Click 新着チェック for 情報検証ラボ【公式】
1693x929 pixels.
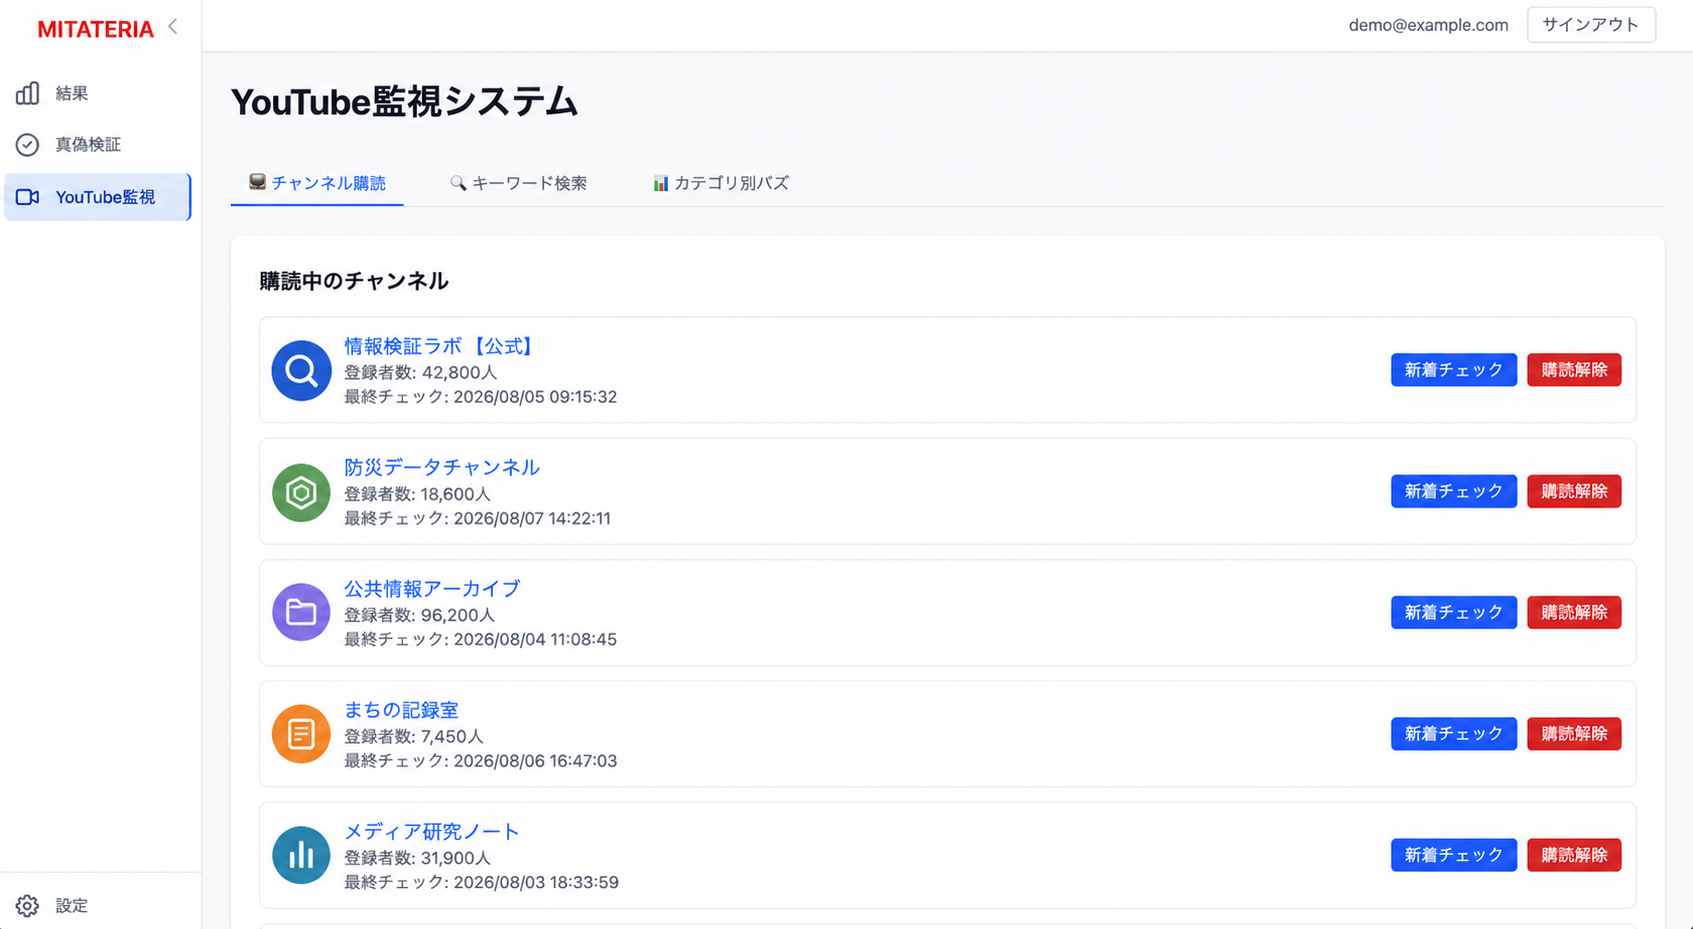[x=1454, y=370]
